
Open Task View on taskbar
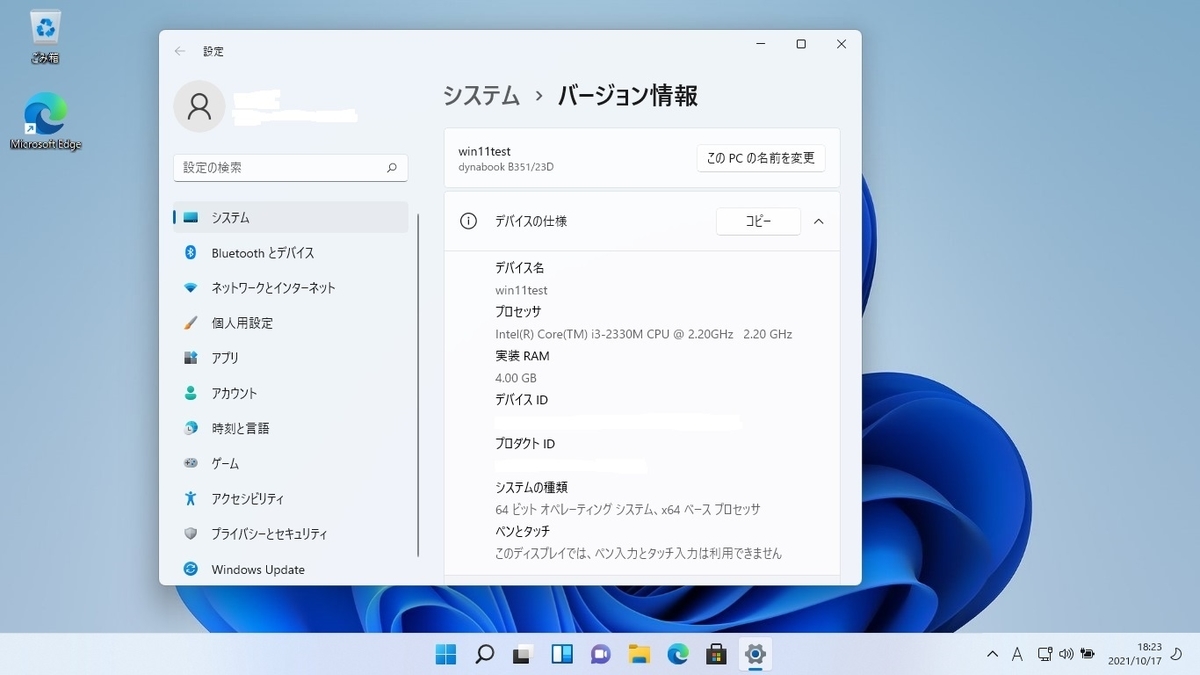(523, 654)
